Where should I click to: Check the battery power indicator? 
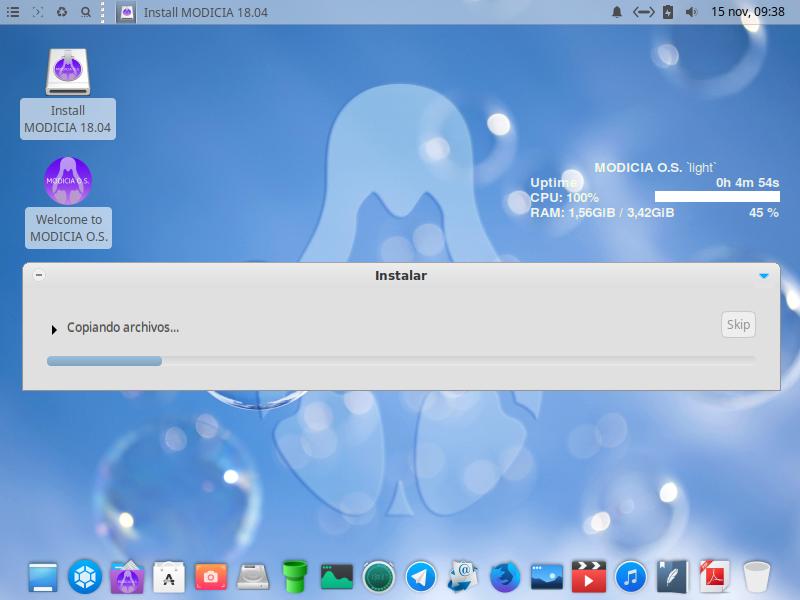point(668,12)
